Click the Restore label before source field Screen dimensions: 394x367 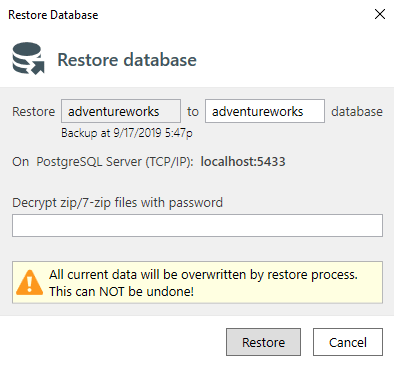tap(34, 111)
